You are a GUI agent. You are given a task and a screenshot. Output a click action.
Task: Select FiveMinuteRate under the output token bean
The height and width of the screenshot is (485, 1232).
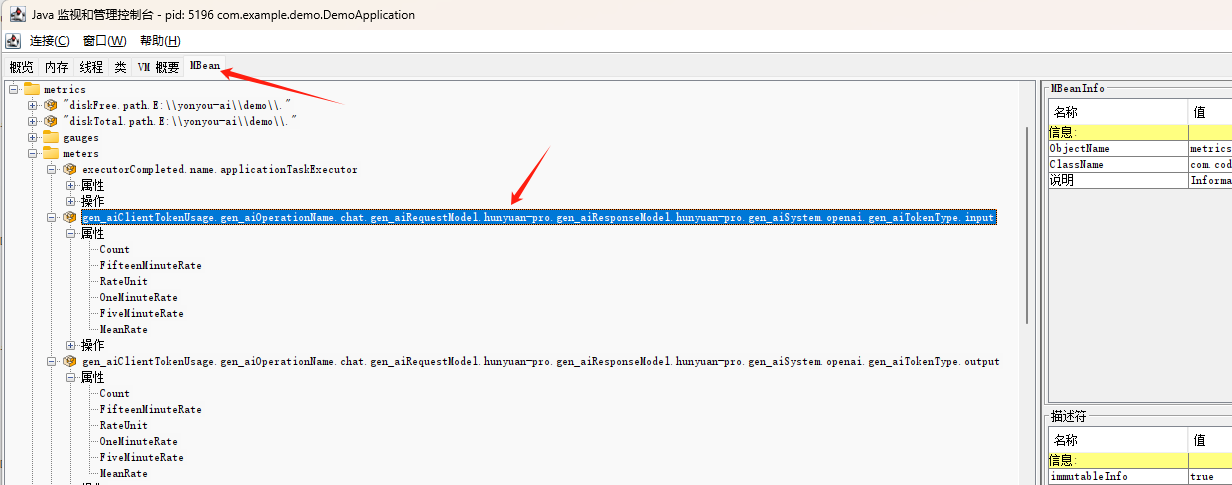pyautogui.click(x=142, y=457)
